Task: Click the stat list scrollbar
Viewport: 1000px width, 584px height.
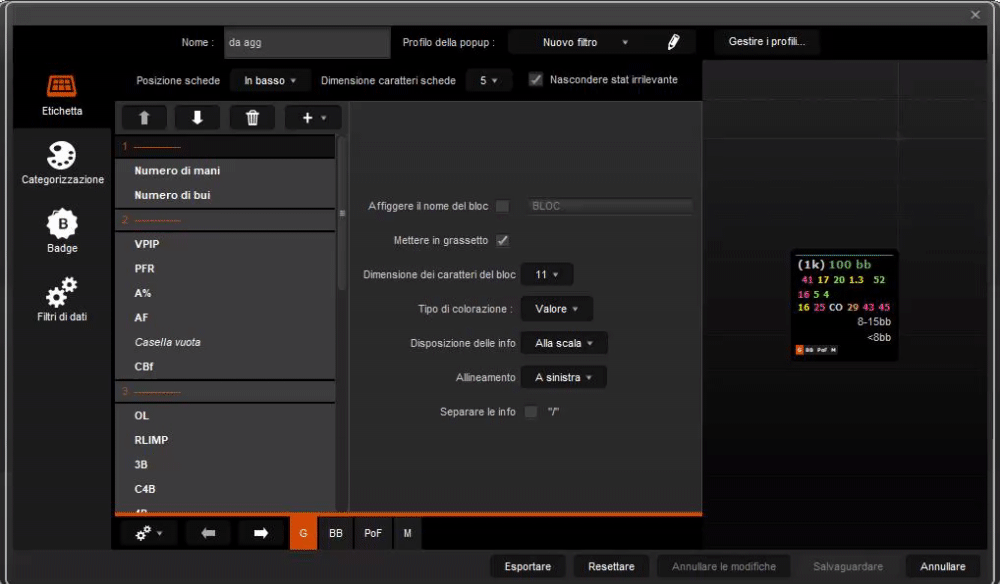Action: pyautogui.click(x=342, y=214)
